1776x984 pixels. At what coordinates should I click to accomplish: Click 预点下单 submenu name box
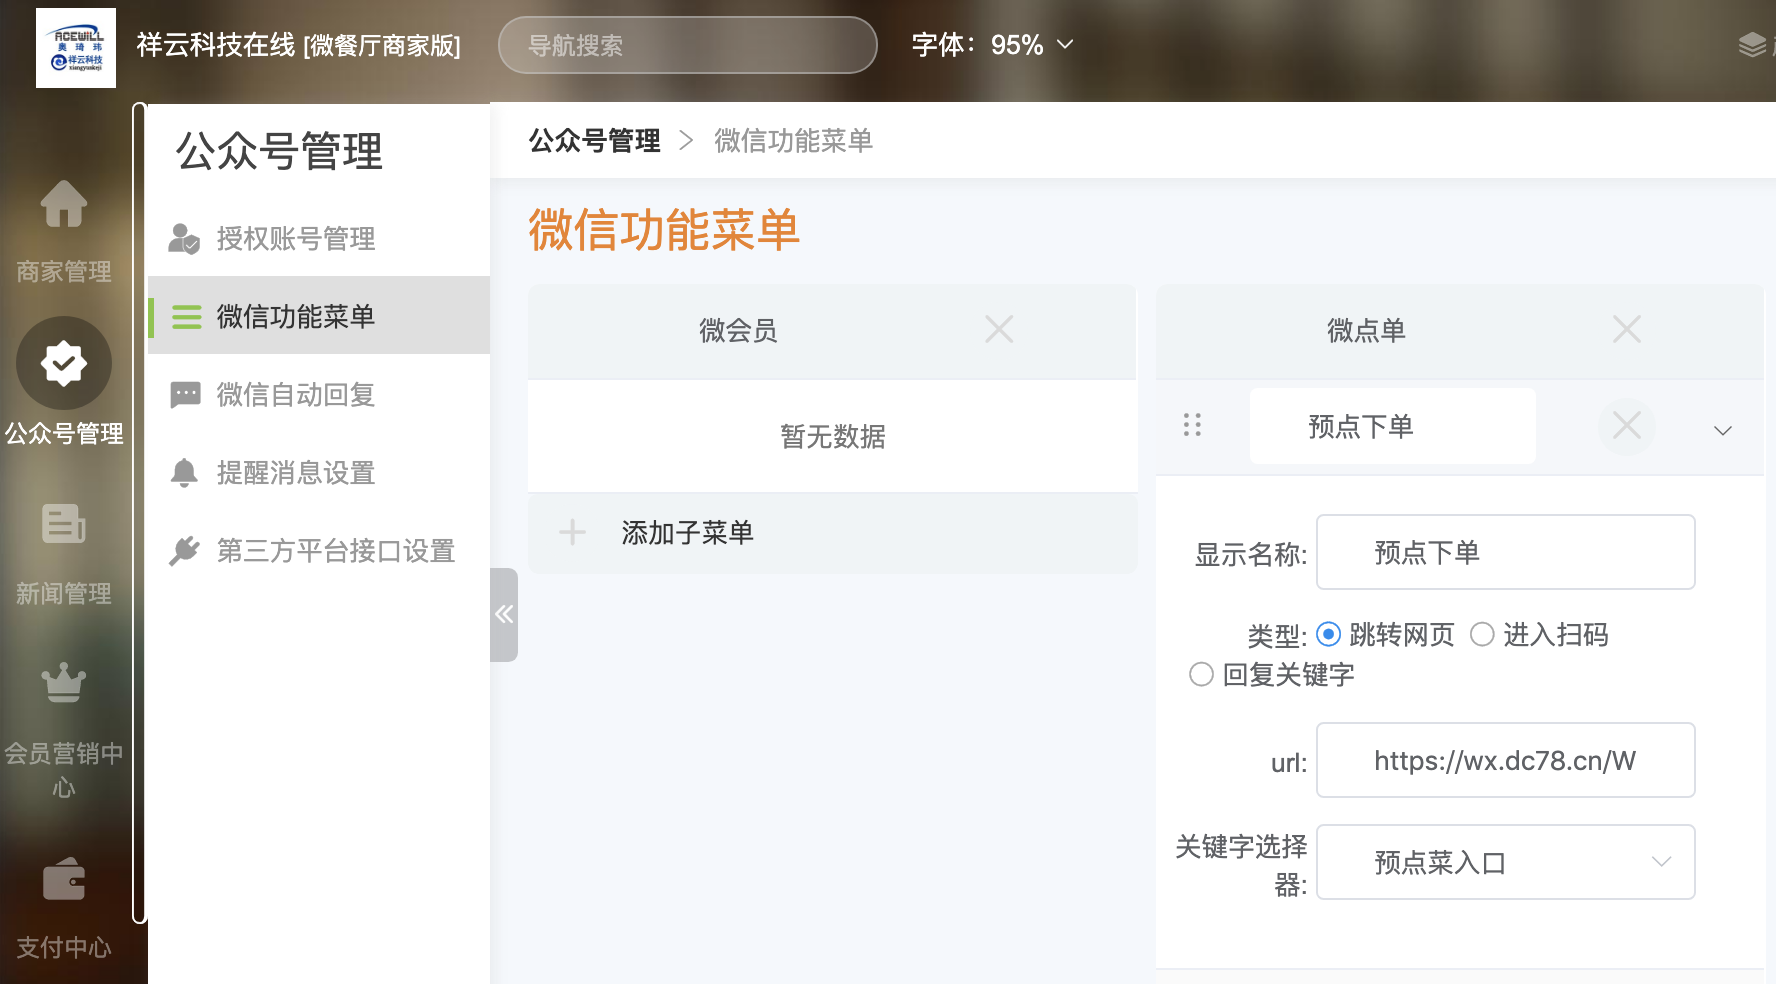pos(1392,426)
